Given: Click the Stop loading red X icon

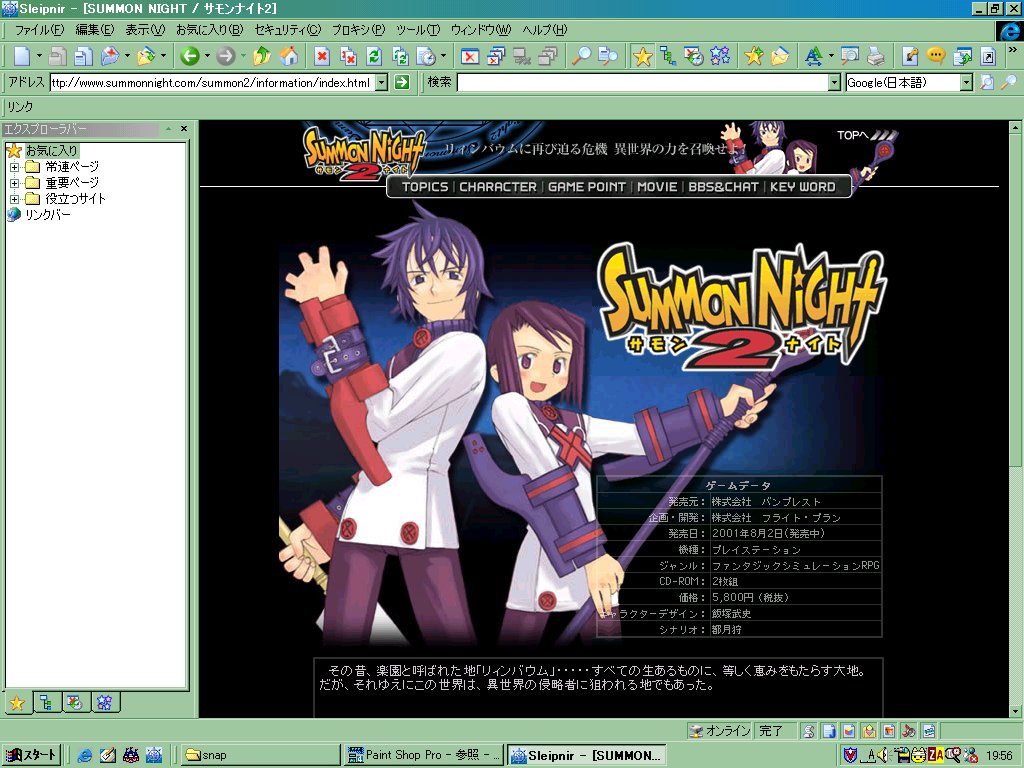Looking at the screenshot, I should coord(322,56).
